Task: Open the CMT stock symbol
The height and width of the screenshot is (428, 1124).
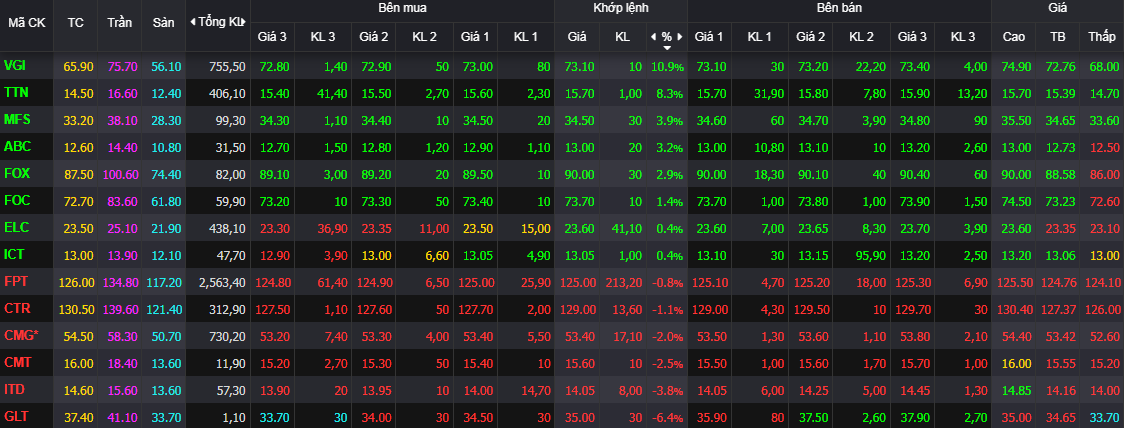Action: (16, 363)
